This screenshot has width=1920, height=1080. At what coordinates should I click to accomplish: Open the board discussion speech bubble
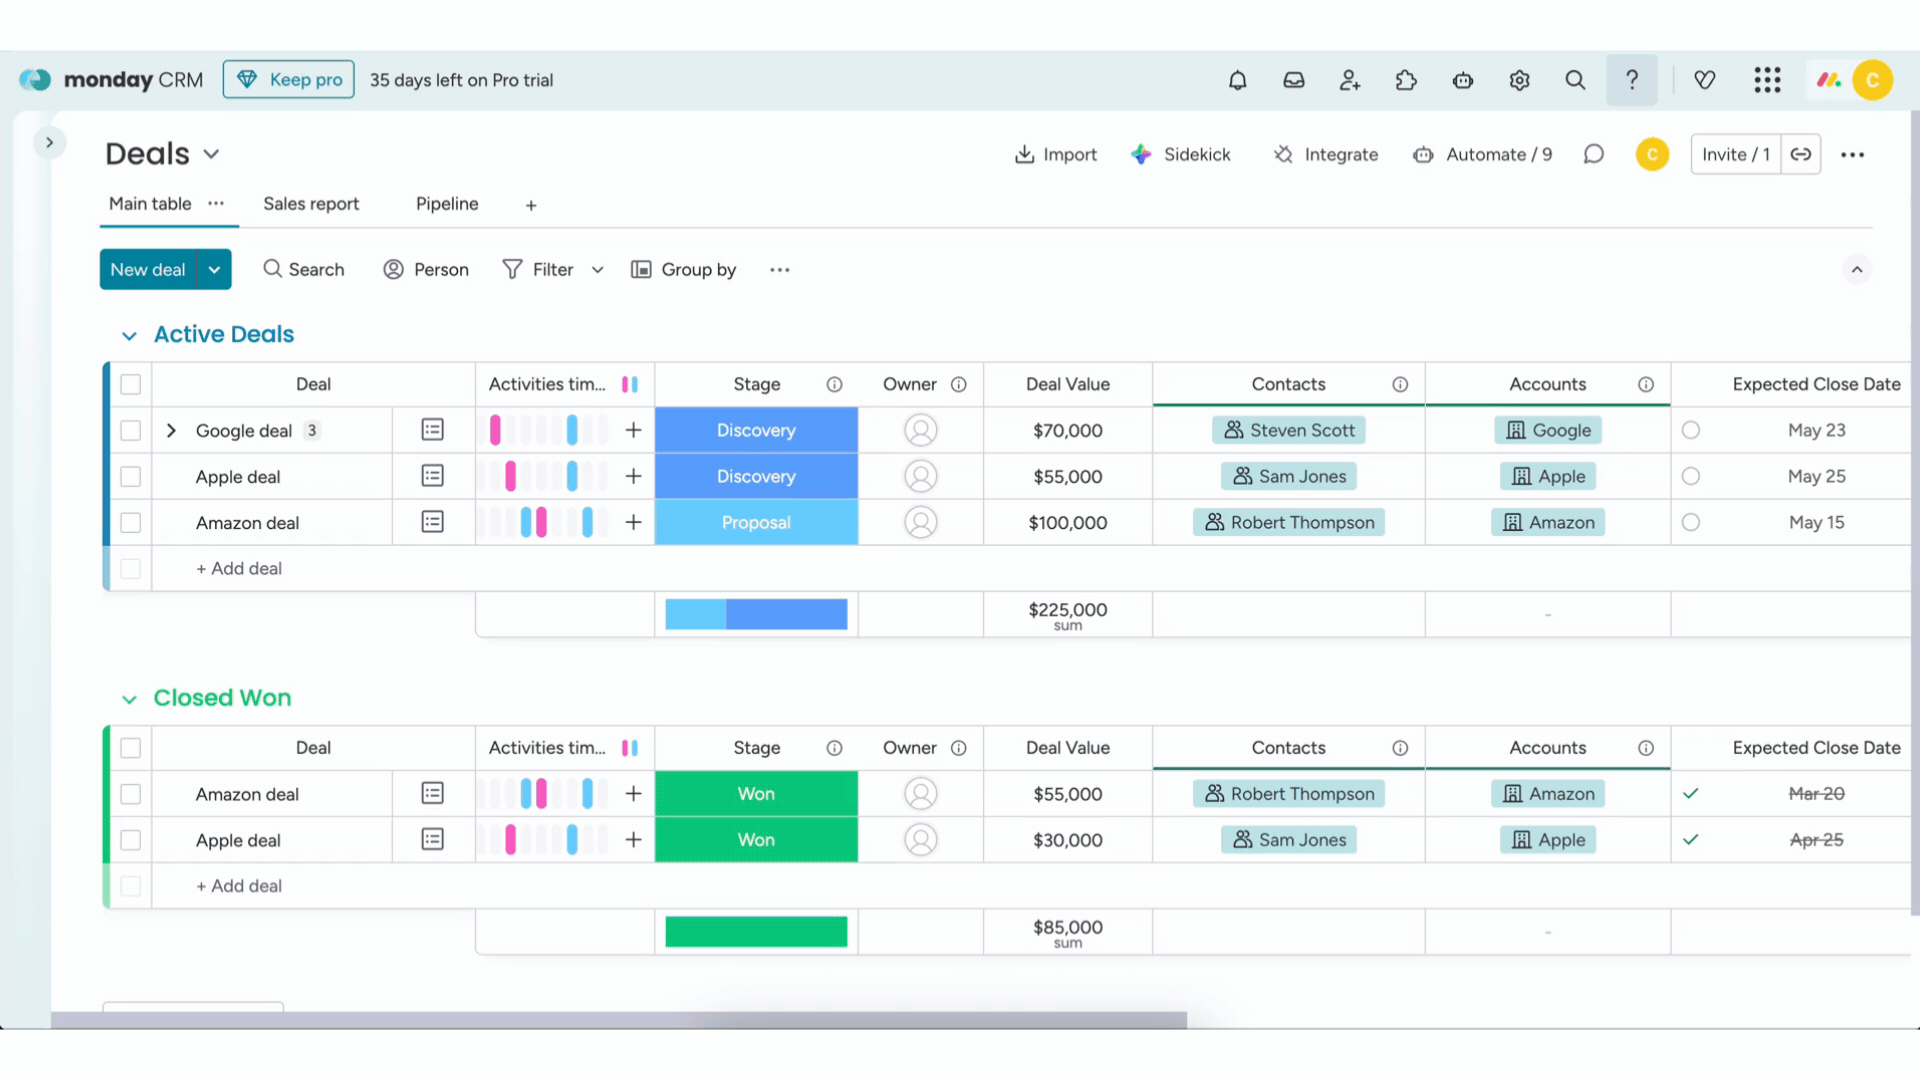click(1594, 154)
